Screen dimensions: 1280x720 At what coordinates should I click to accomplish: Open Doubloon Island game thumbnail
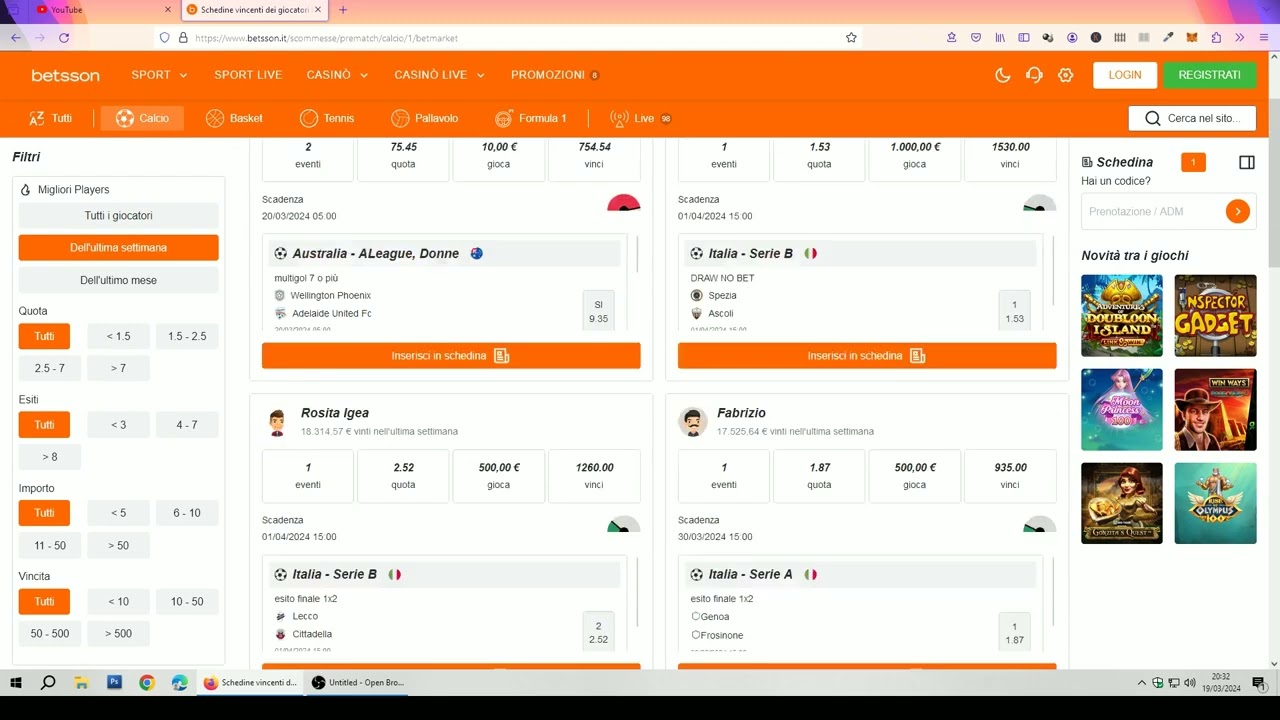[x=1122, y=316]
